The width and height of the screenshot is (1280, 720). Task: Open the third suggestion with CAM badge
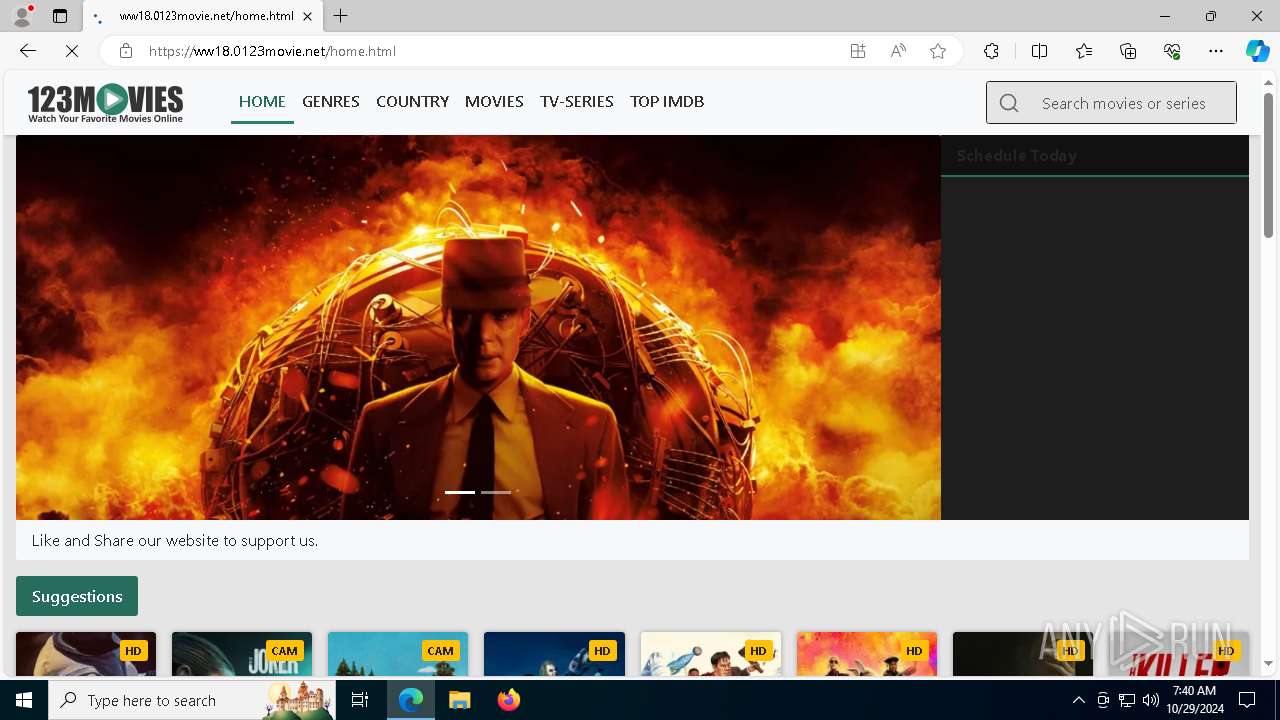[x=398, y=654]
